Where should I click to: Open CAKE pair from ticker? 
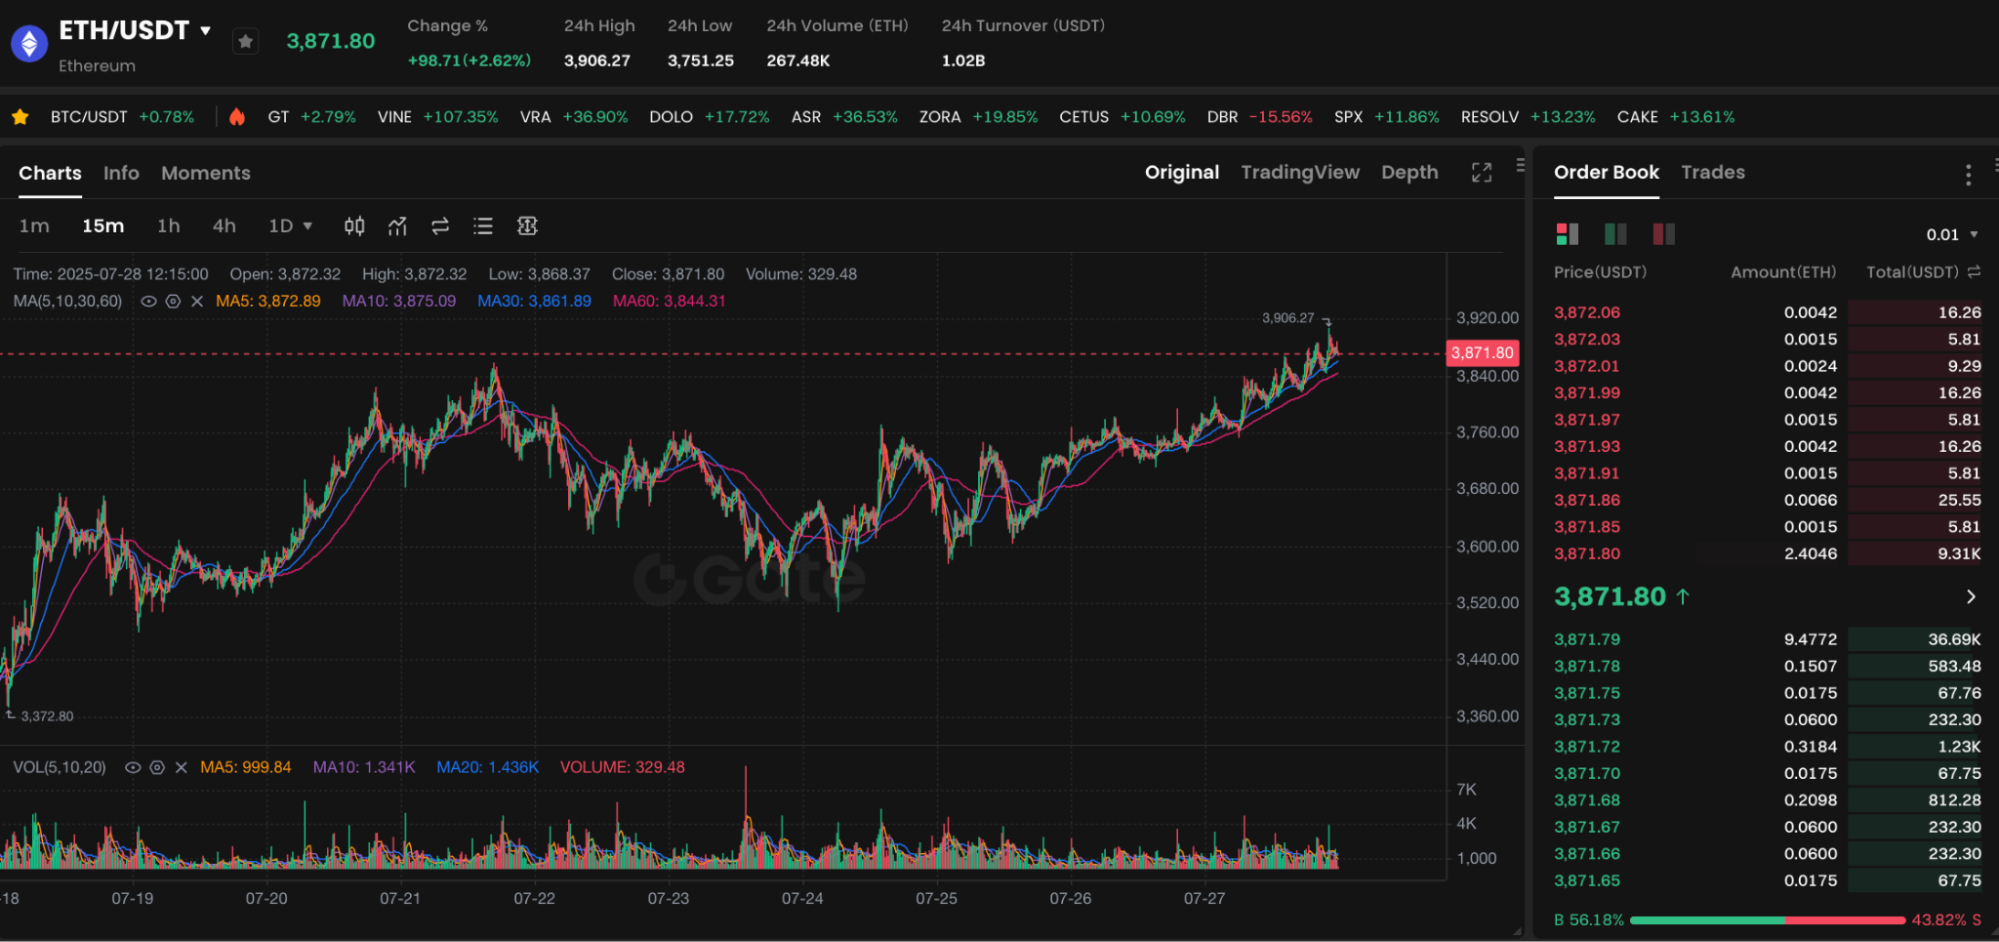click(1676, 117)
